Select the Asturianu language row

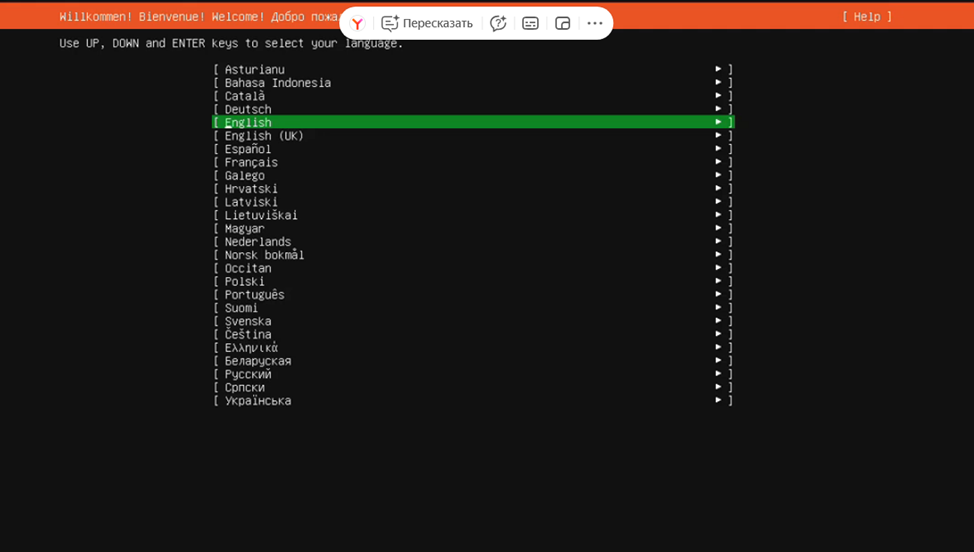tap(473, 70)
